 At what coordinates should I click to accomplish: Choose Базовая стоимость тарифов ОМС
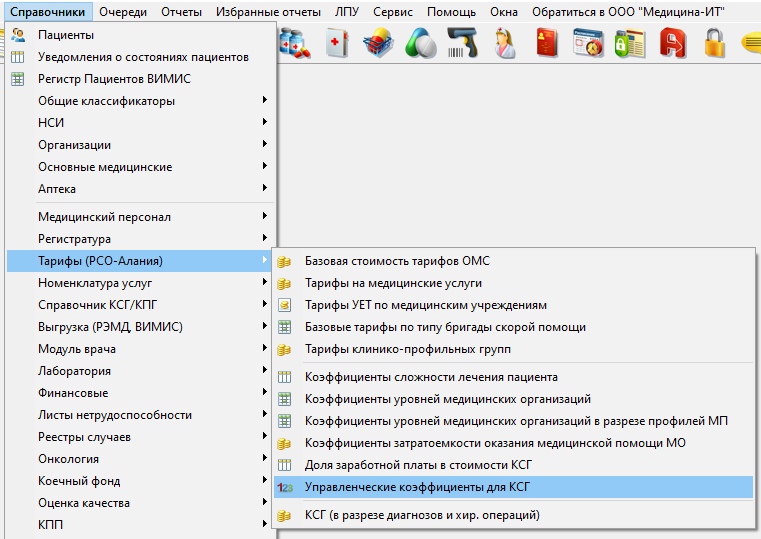pos(397,261)
